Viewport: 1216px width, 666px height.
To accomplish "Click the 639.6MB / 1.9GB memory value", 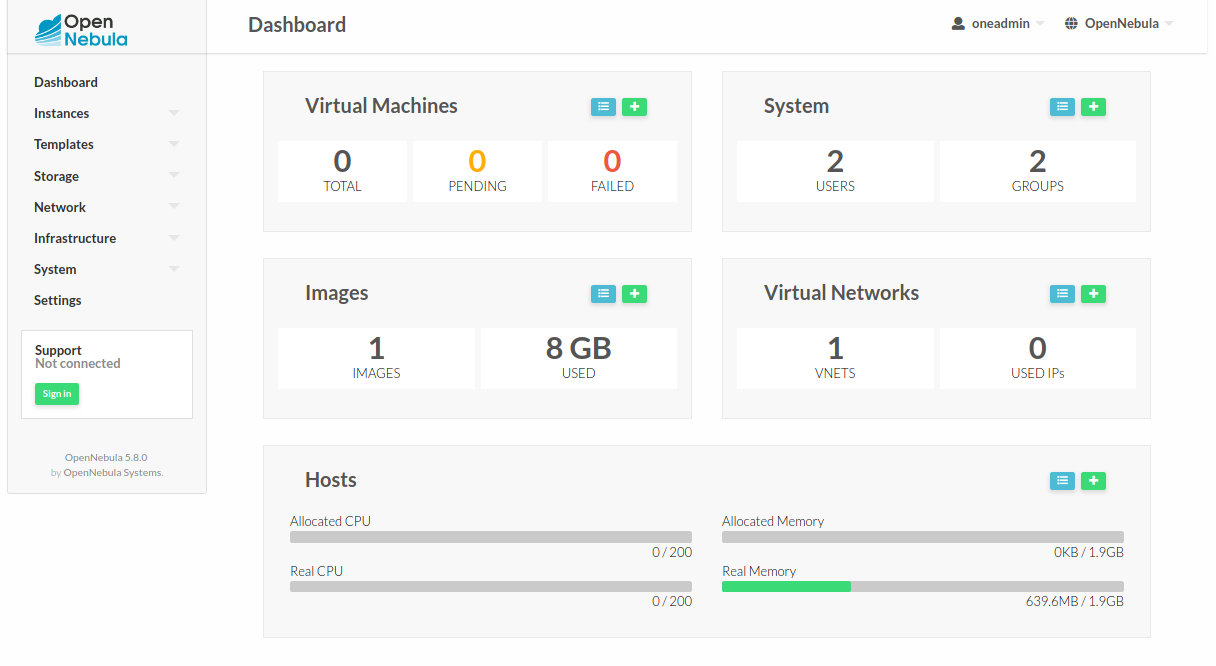I will (x=1075, y=602).
